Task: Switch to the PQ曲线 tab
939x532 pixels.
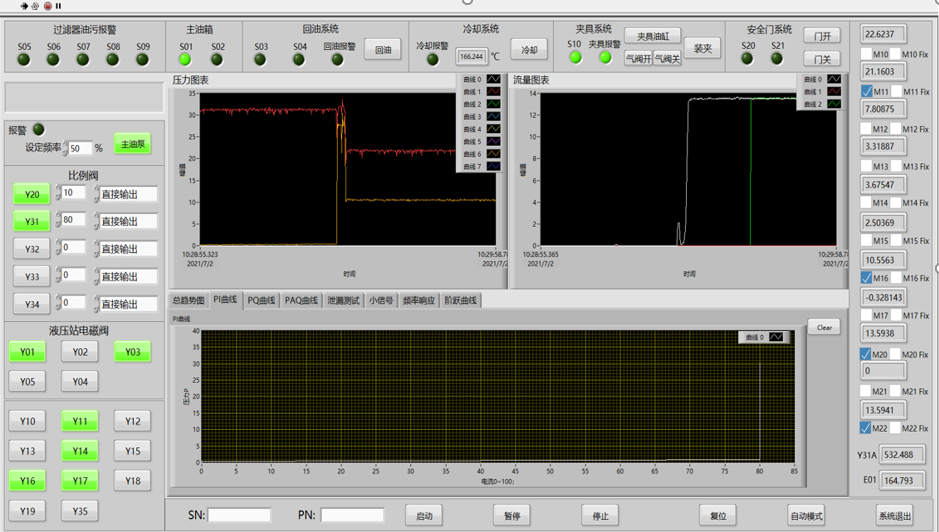Action: pyautogui.click(x=261, y=300)
